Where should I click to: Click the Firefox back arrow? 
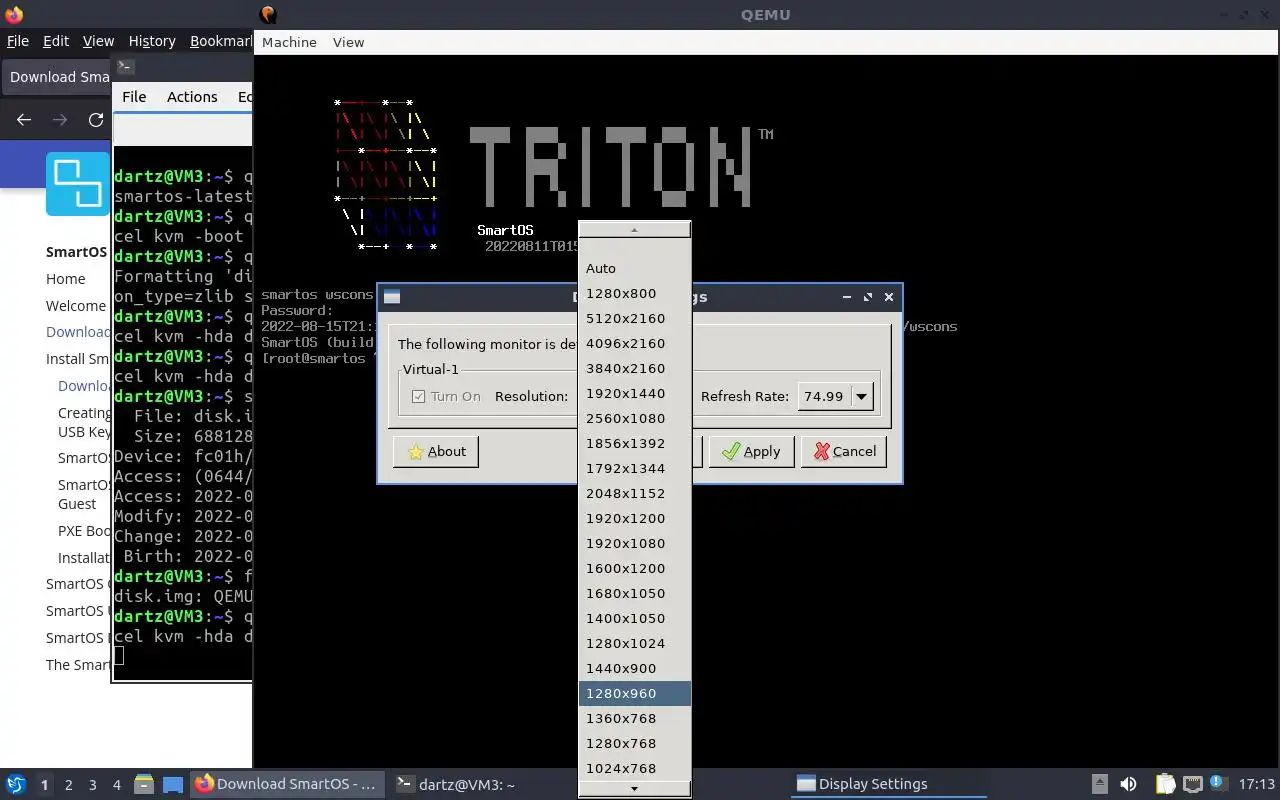(x=24, y=119)
